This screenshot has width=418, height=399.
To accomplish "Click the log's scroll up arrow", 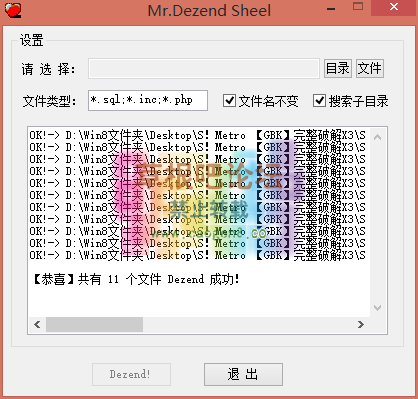I will [377, 137].
